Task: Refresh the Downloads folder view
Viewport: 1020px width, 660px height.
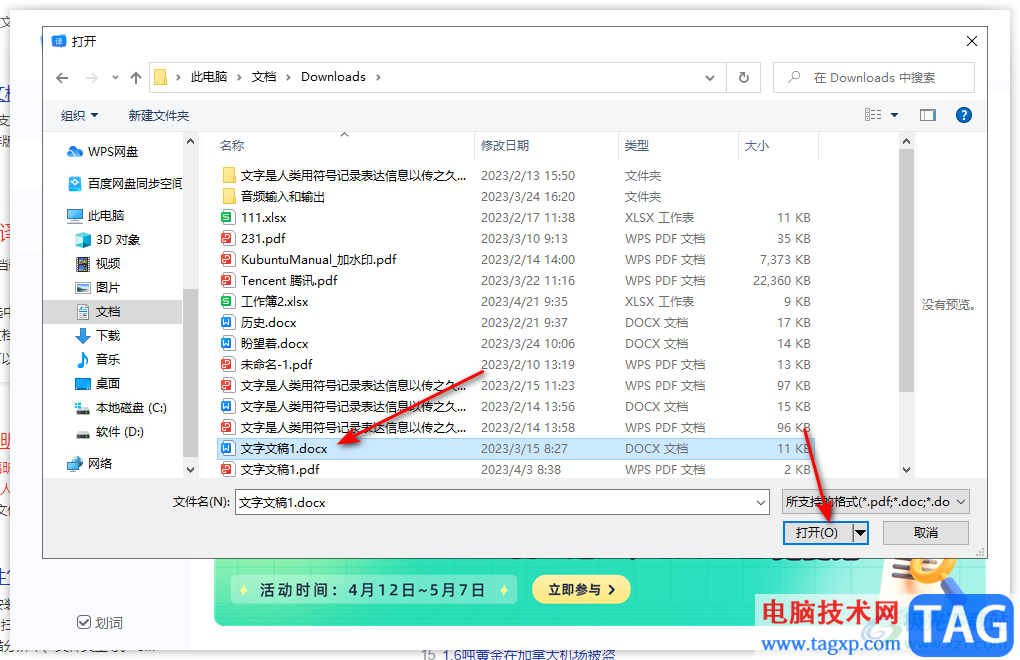Action: tap(744, 77)
